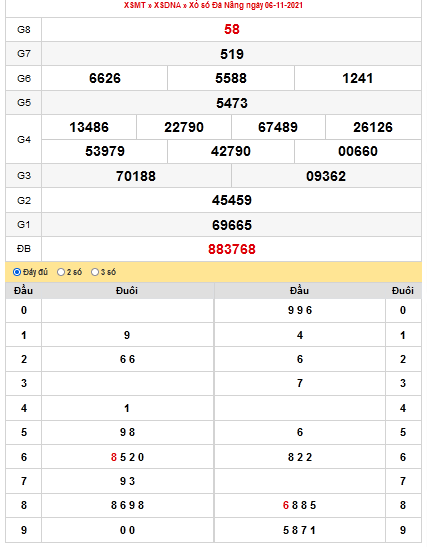Select the "Đầy đủ" radio option

click(17, 272)
